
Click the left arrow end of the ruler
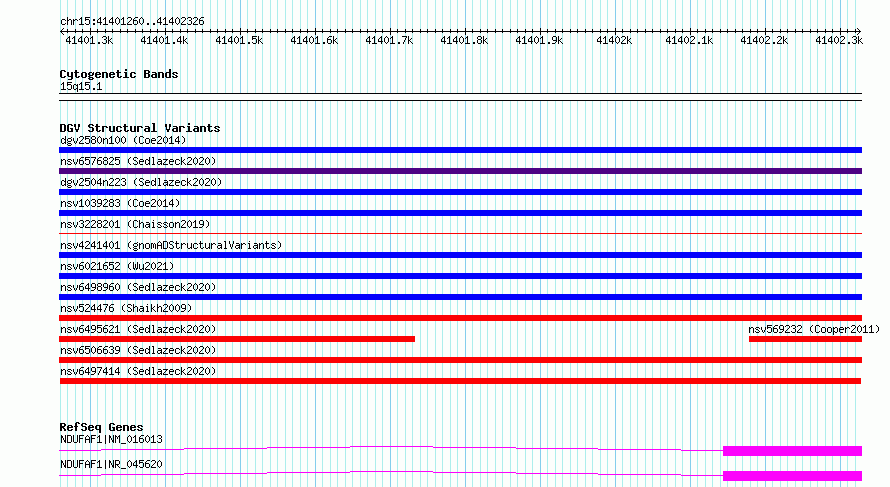pyautogui.click(x=61, y=32)
